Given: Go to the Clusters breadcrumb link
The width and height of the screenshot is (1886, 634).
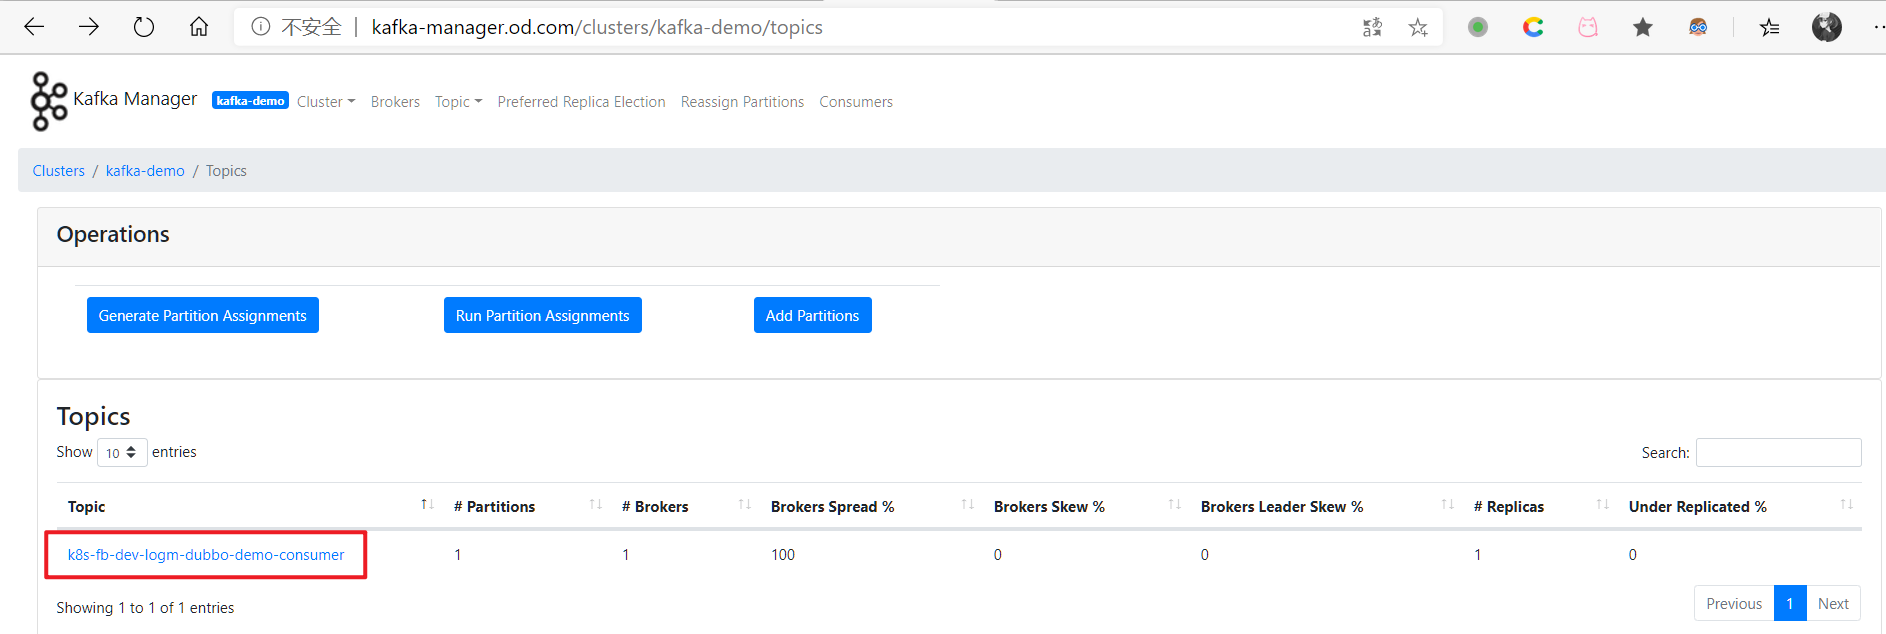Looking at the screenshot, I should tap(59, 171).
